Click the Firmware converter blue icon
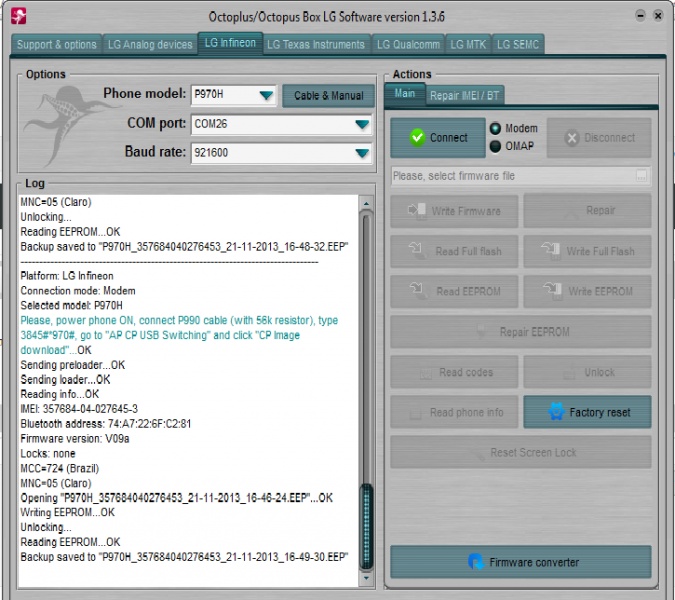 pos(476,562)
